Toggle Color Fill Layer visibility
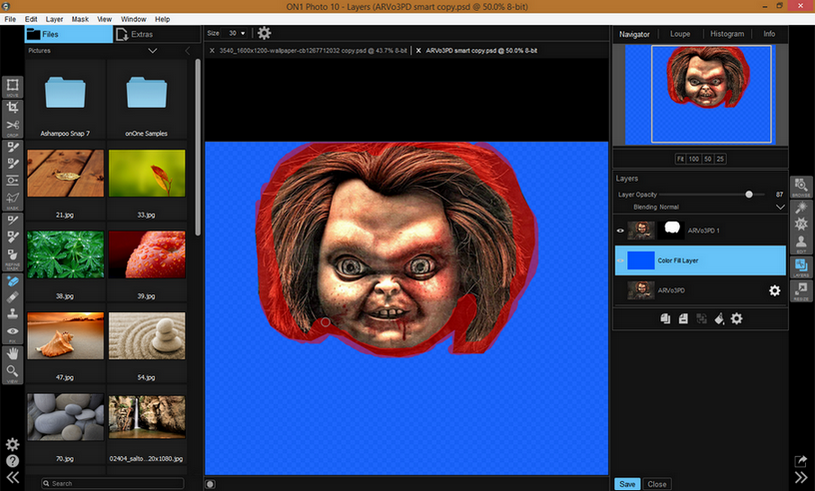The width and height of the screenshot is (815, 491). point(620,260)
